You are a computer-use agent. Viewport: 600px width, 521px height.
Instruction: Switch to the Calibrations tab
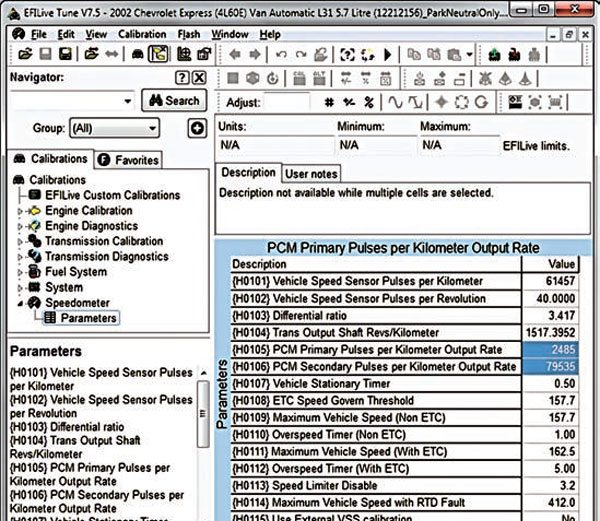coord(51,159)
